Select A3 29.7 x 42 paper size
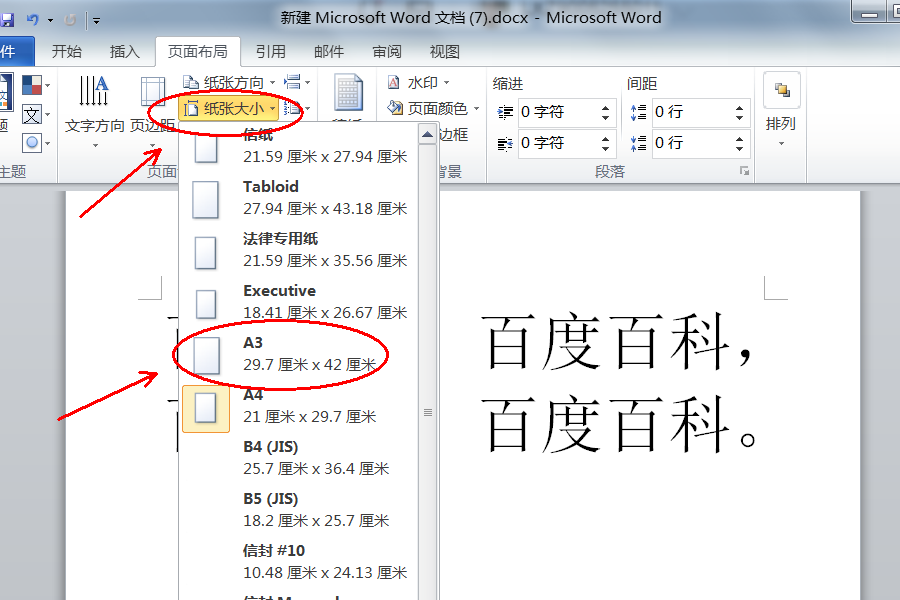The width and height of the screenshot is (900, 600). (300, 354)
